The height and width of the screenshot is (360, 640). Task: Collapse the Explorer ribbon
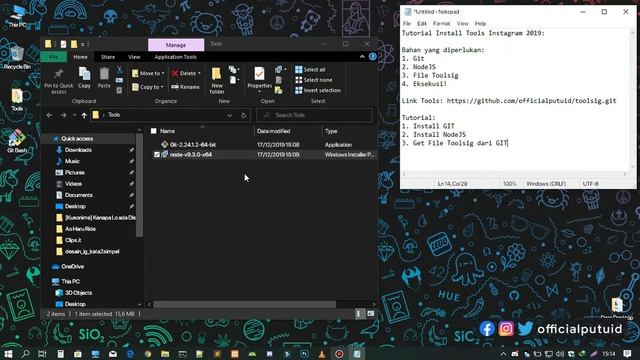(x=362, y=57)
